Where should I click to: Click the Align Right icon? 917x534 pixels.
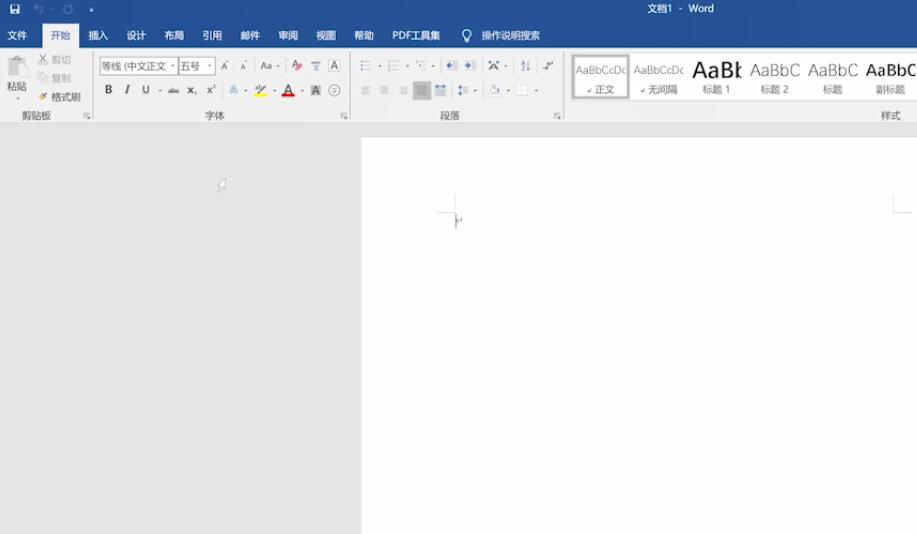pos(403,90)
